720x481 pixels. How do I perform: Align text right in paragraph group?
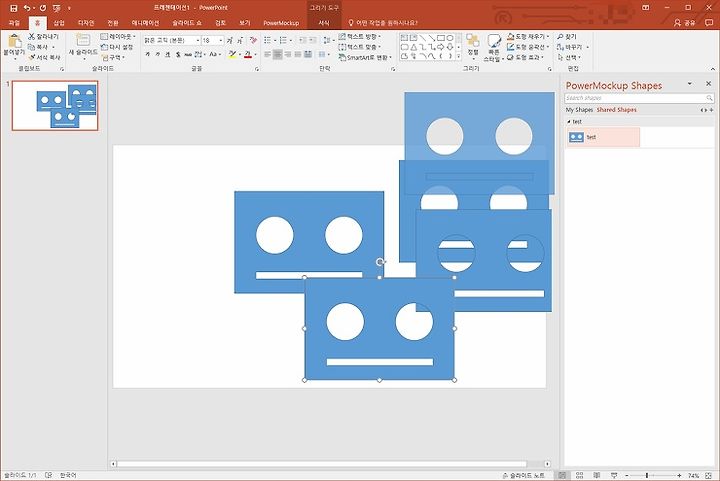pyautogui.click(x=288, y=54)
